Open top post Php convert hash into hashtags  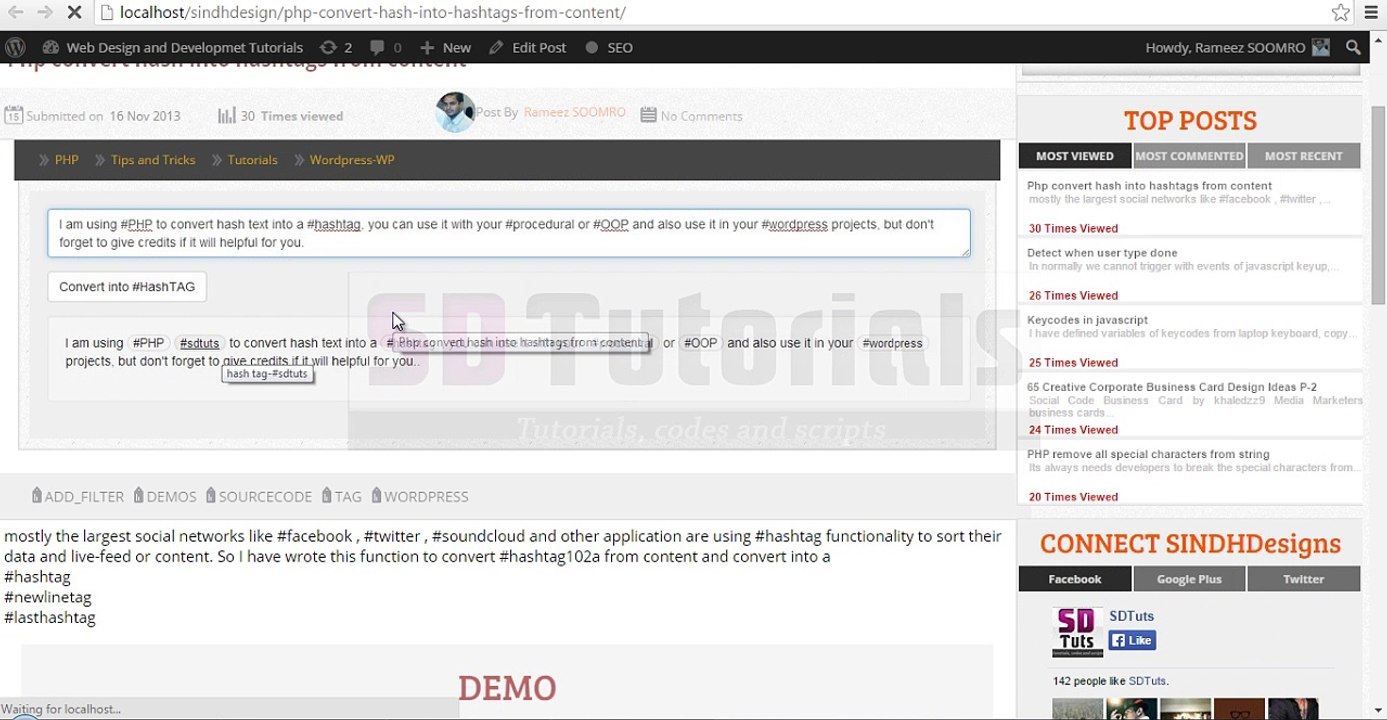click(1149, 186)
